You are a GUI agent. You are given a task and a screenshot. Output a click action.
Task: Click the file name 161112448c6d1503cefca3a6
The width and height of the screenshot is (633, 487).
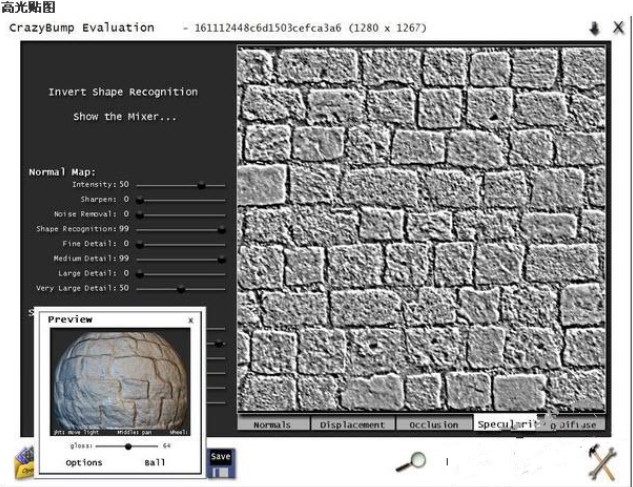tap(268, 28)
